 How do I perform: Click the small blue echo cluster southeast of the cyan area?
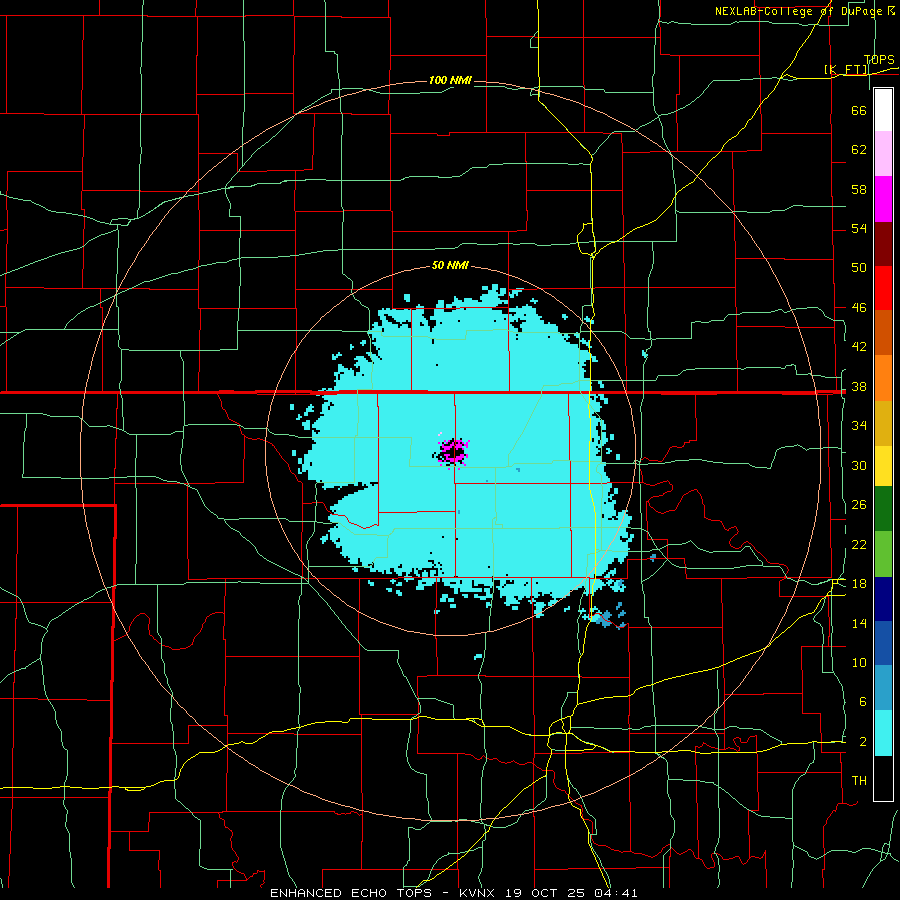(606, 617)
